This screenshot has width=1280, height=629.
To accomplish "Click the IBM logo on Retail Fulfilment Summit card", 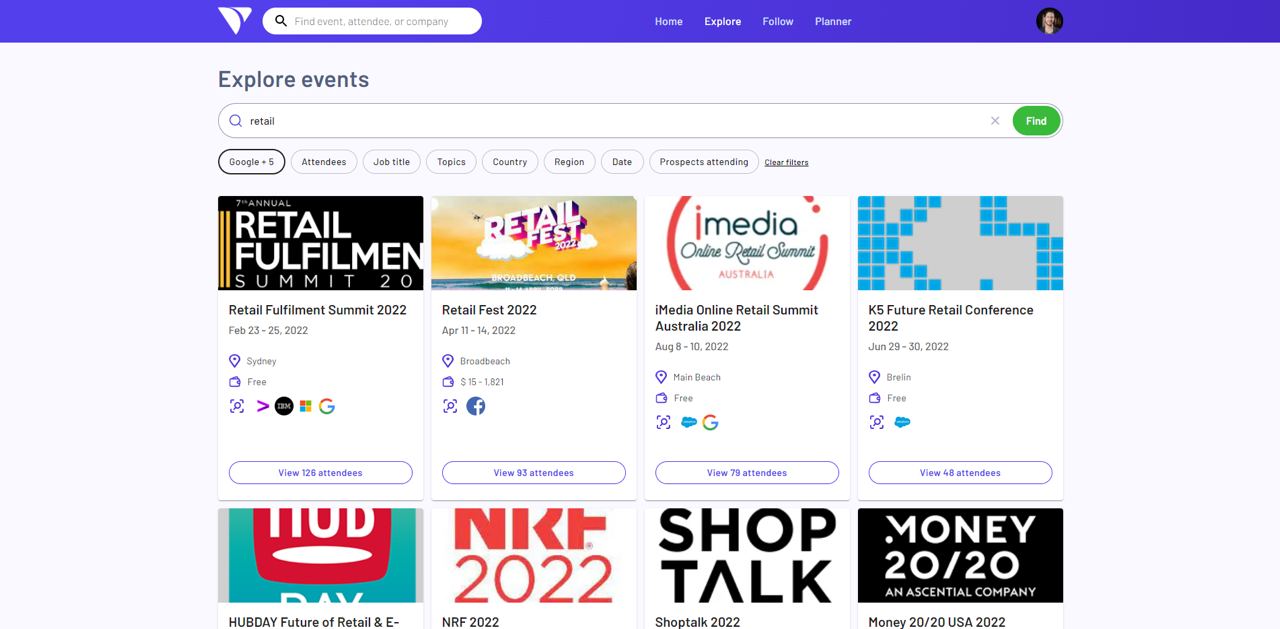I will pos(284,406).
